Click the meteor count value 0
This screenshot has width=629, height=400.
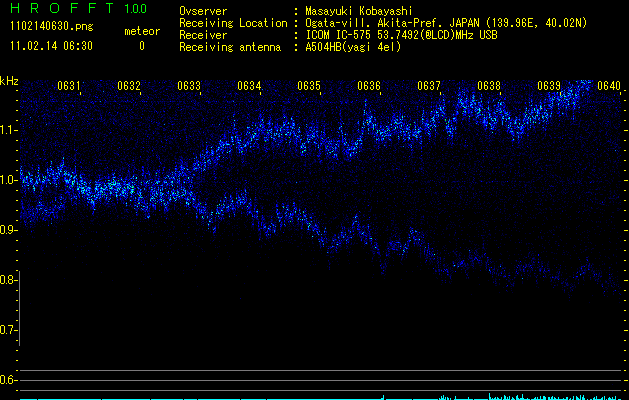tap(142, 46)
